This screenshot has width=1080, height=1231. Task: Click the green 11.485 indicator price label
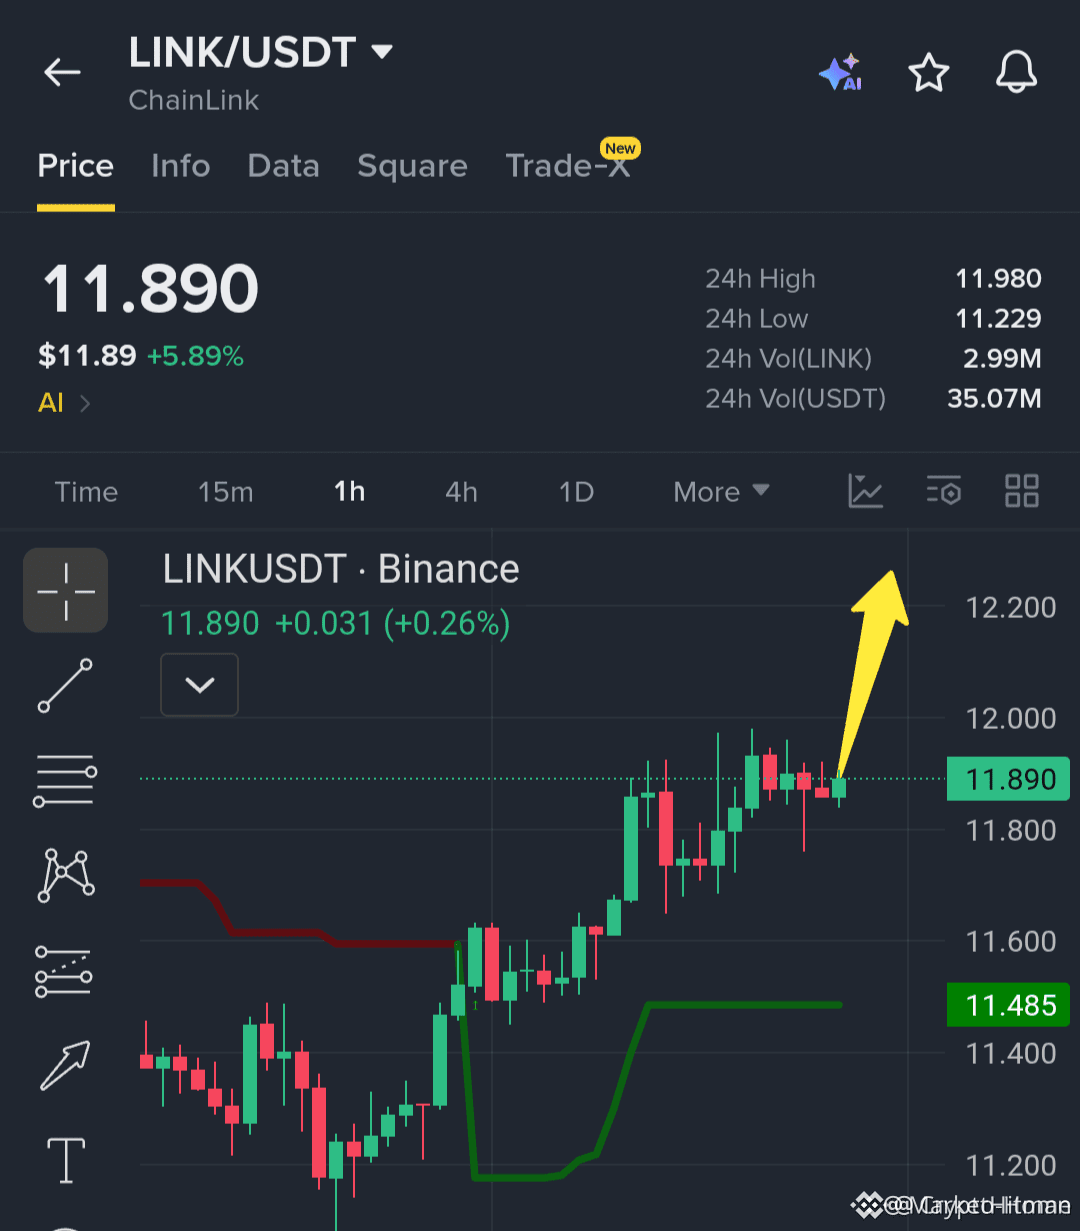pos(1008,1005)
